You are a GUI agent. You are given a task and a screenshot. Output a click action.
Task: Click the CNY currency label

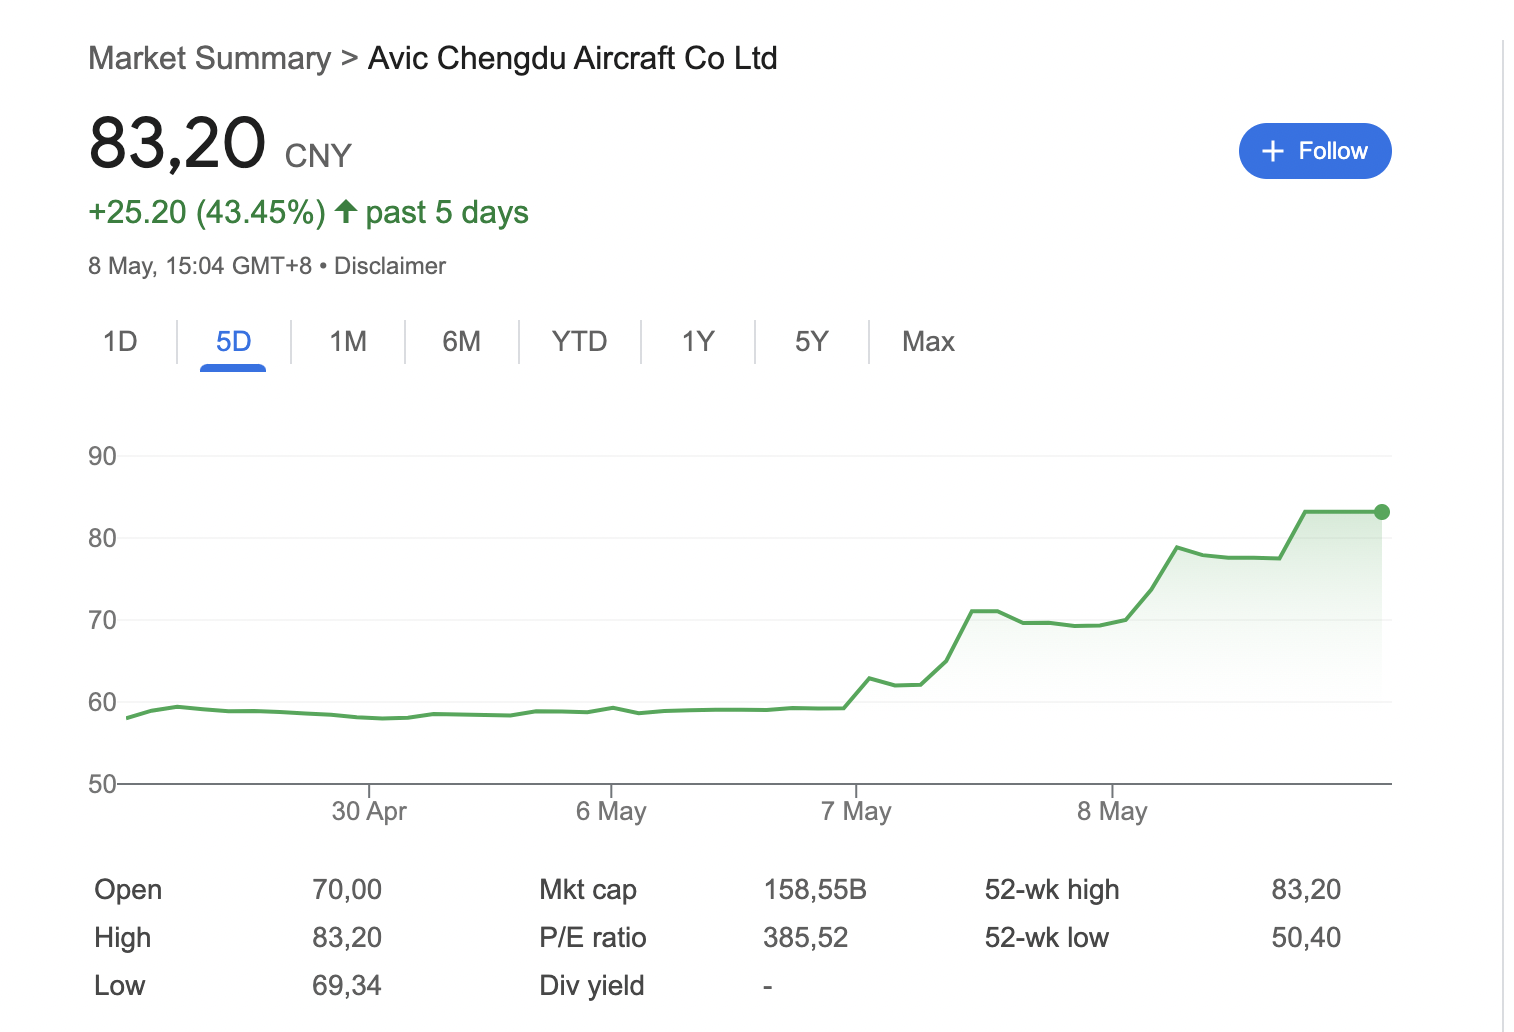click(318, 156)
